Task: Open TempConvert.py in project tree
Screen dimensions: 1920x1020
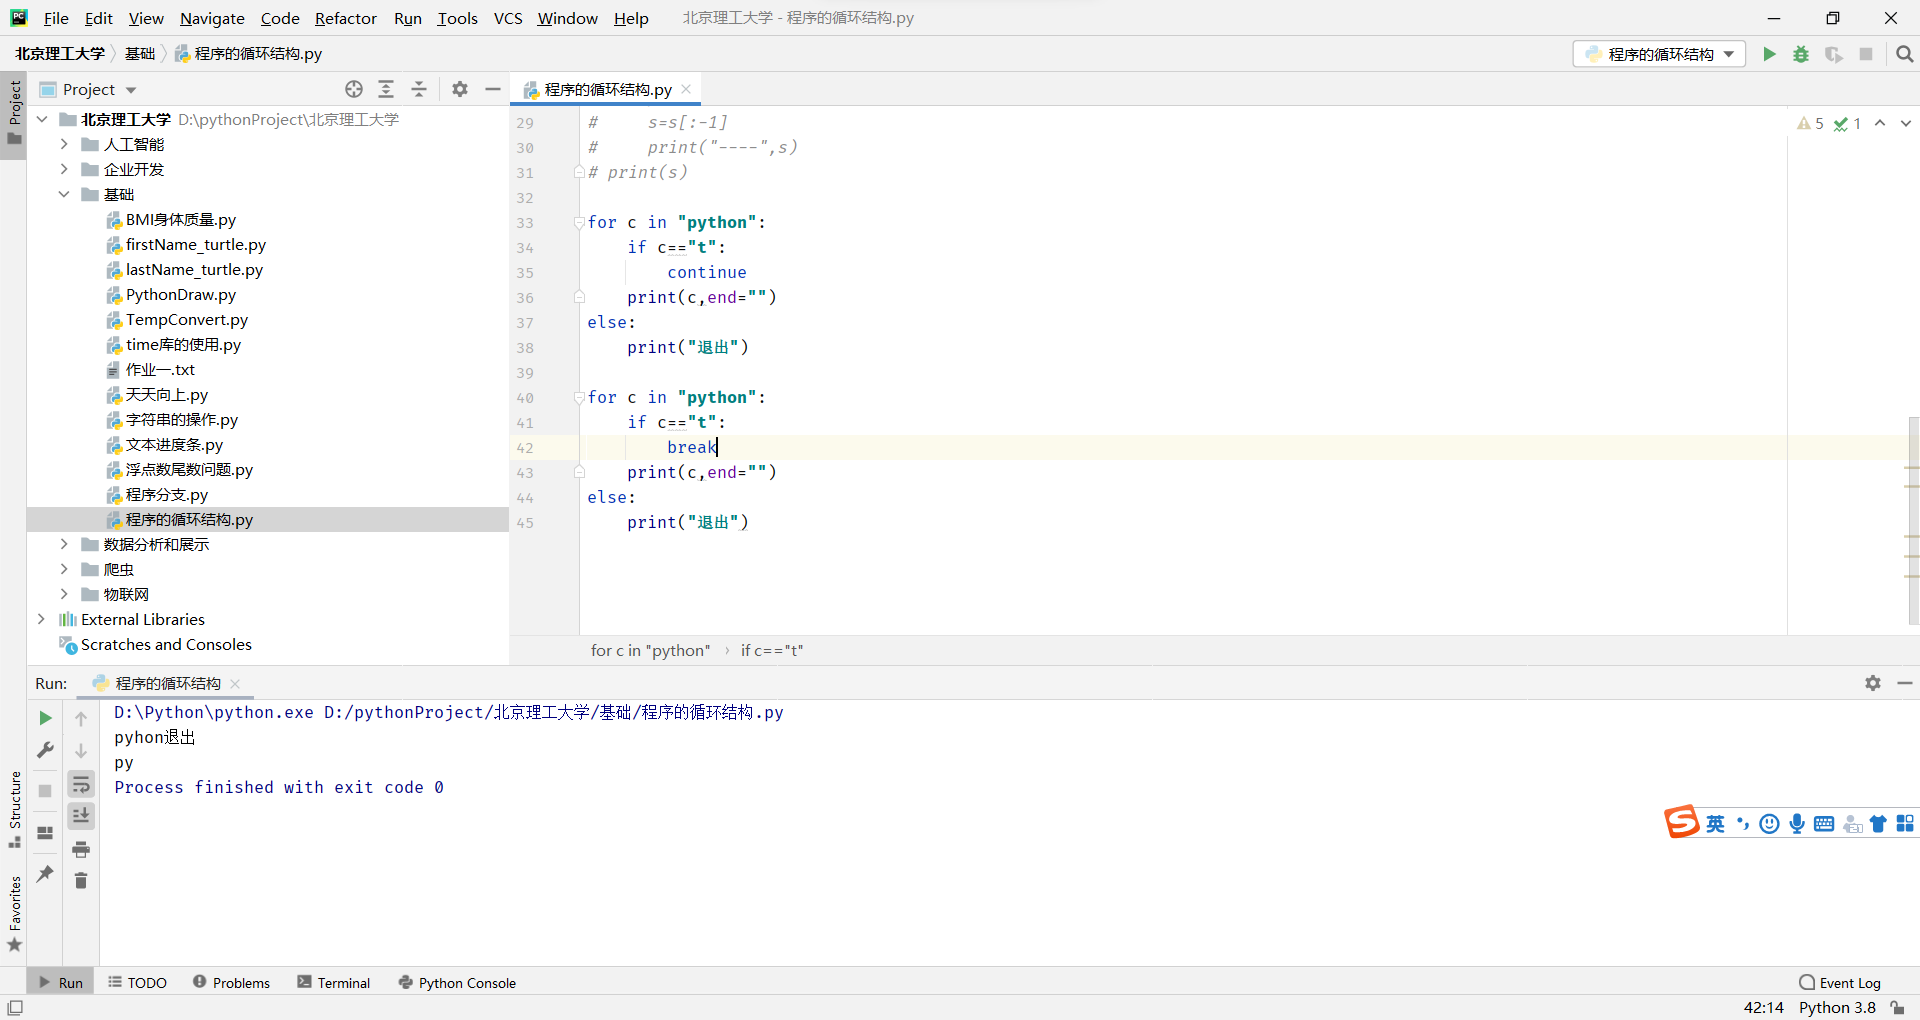Action: pos(186,319)
